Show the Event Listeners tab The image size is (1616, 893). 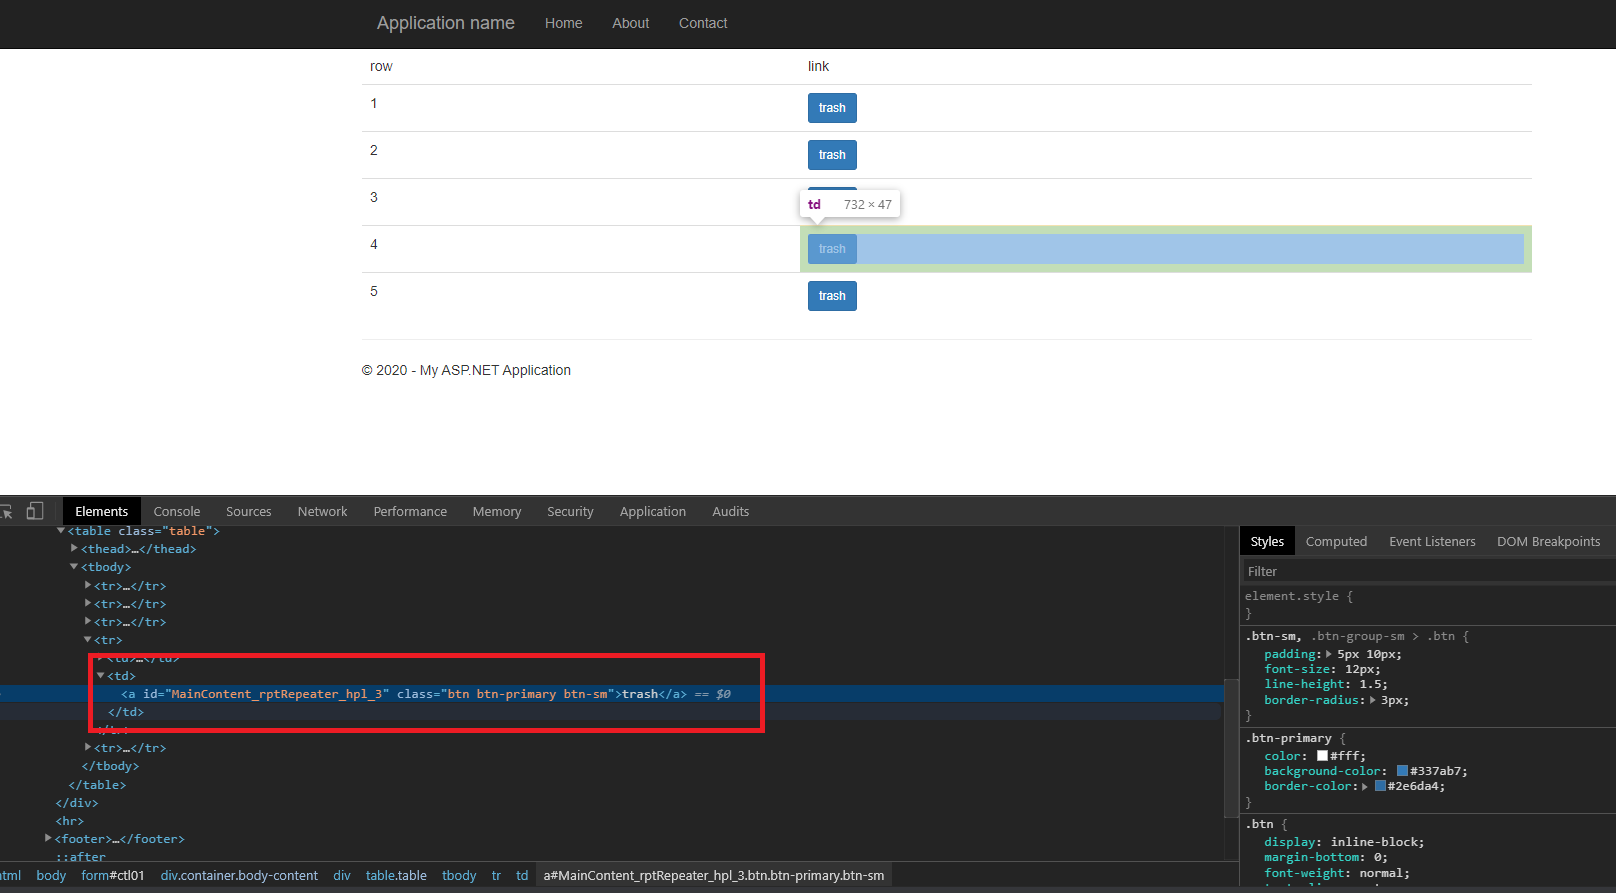click(x=1432, y=541)
